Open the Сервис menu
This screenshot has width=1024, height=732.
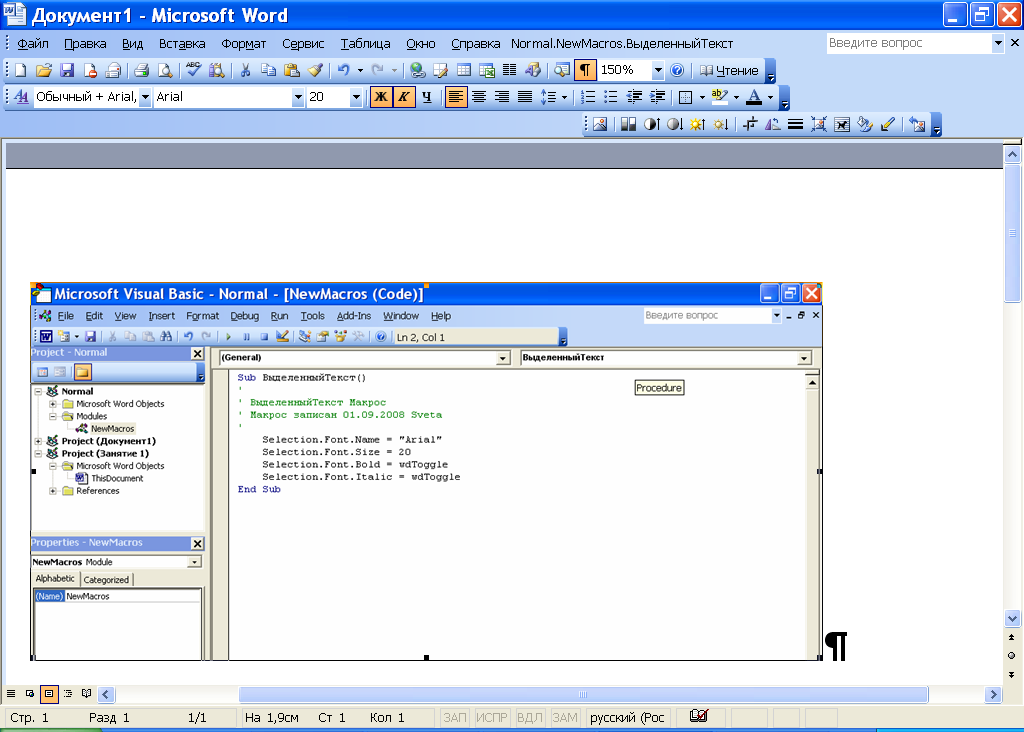(303, 43)
